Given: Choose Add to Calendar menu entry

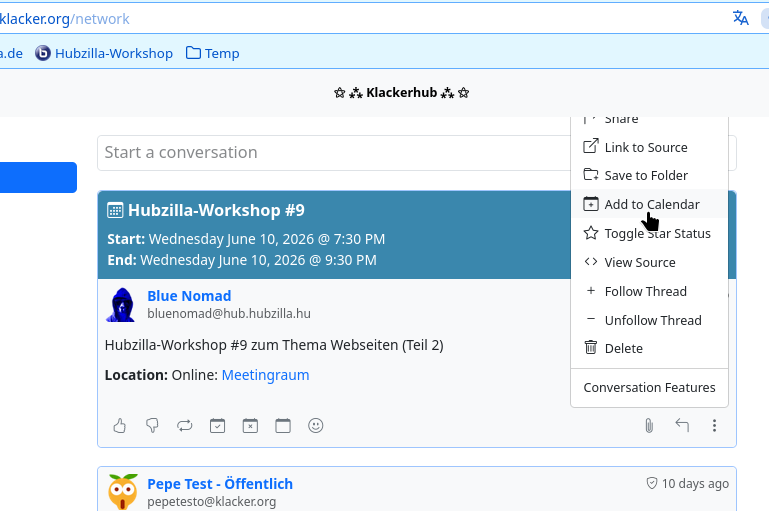Looking at the screenshot, I should click(649, 204).
